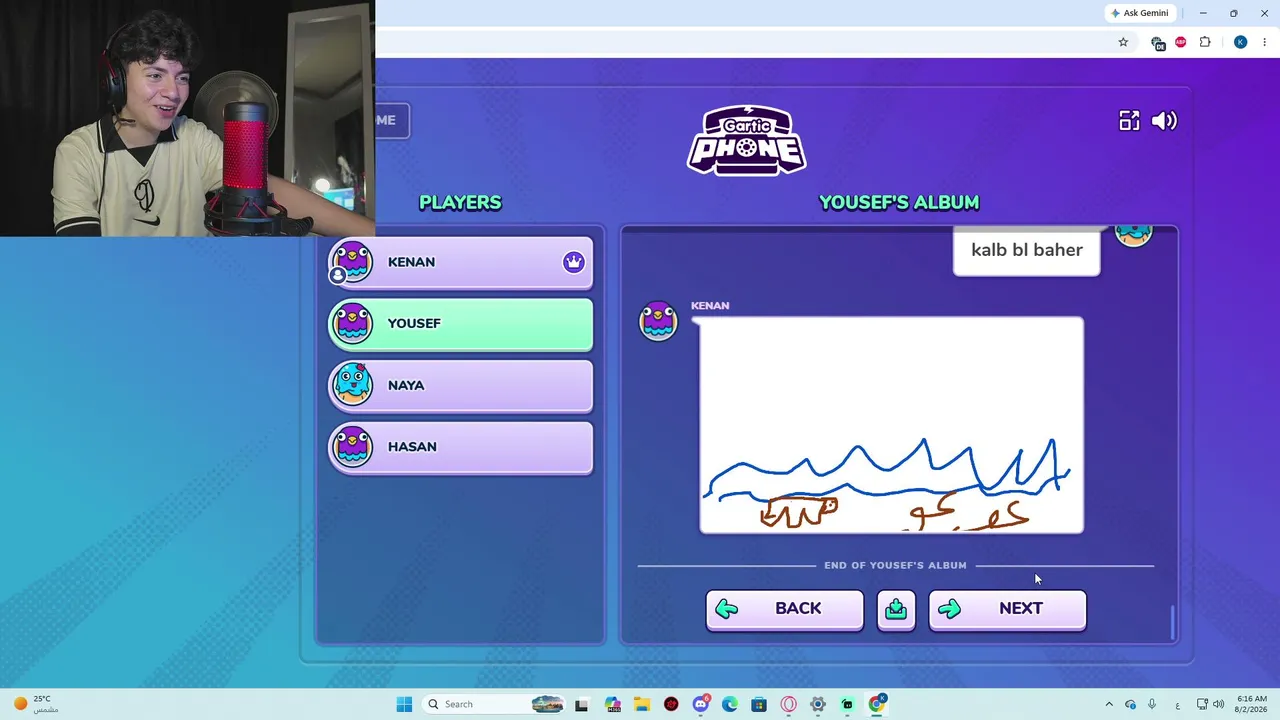
Task: Click Kenan's avatar beside the drawing
Action: click(x=658, y=321)
